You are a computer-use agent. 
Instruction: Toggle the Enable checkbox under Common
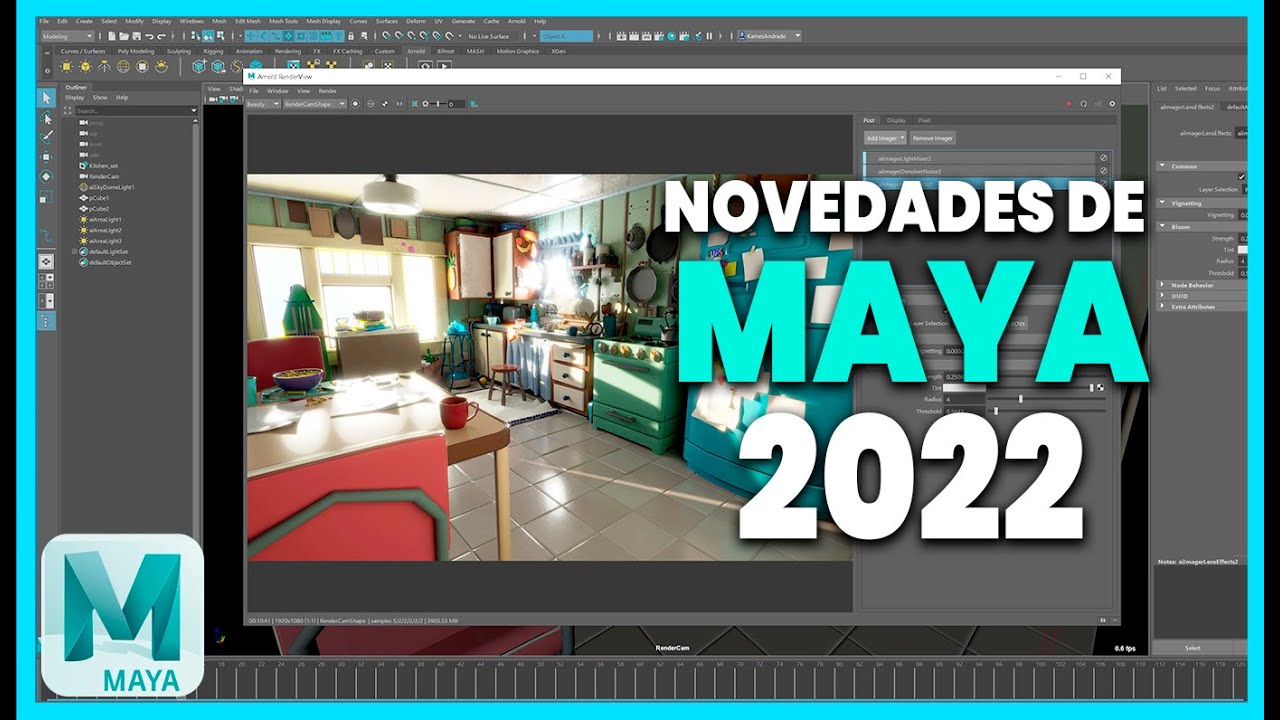tap(1242, 177)
